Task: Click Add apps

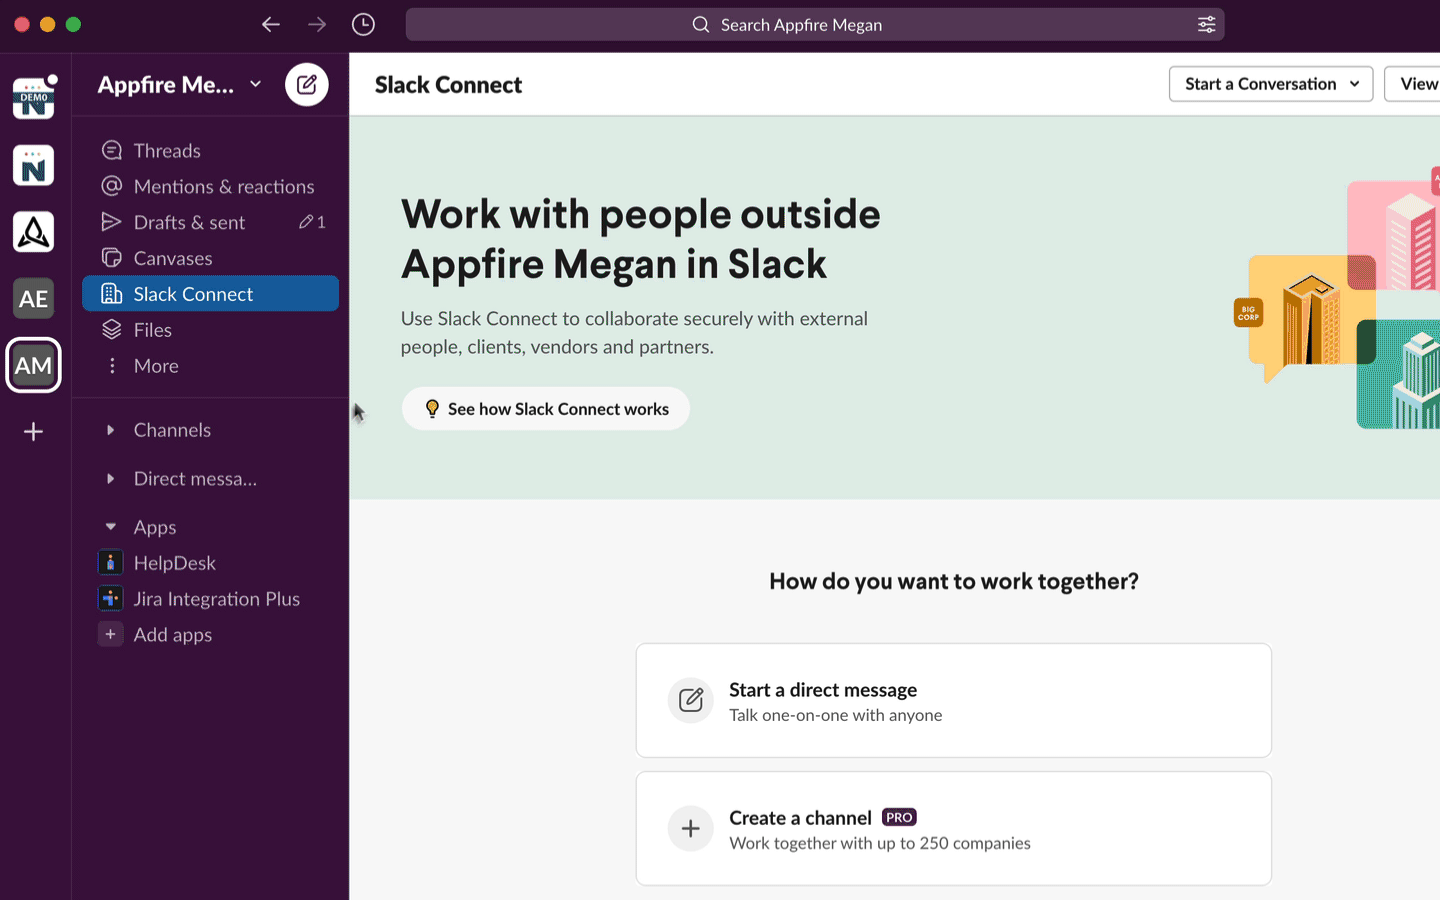Action: coord(210,634)
